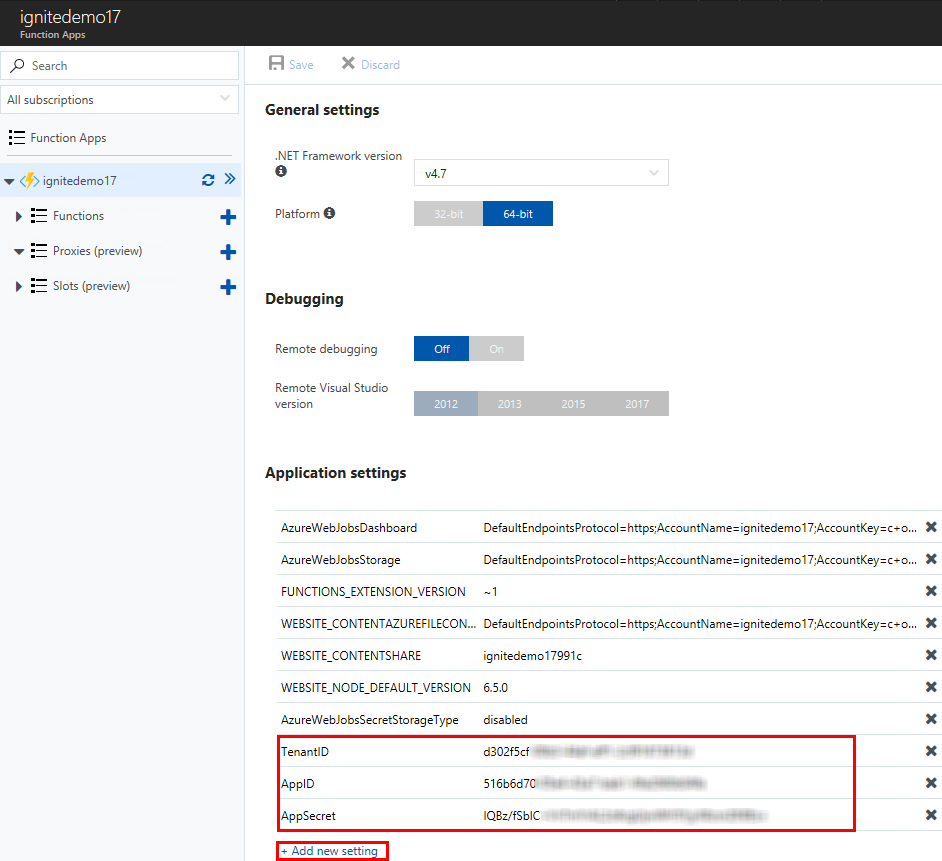Click the Add new setting link
942x861 pixels.
pyautogui.click(x=332, y=851)
